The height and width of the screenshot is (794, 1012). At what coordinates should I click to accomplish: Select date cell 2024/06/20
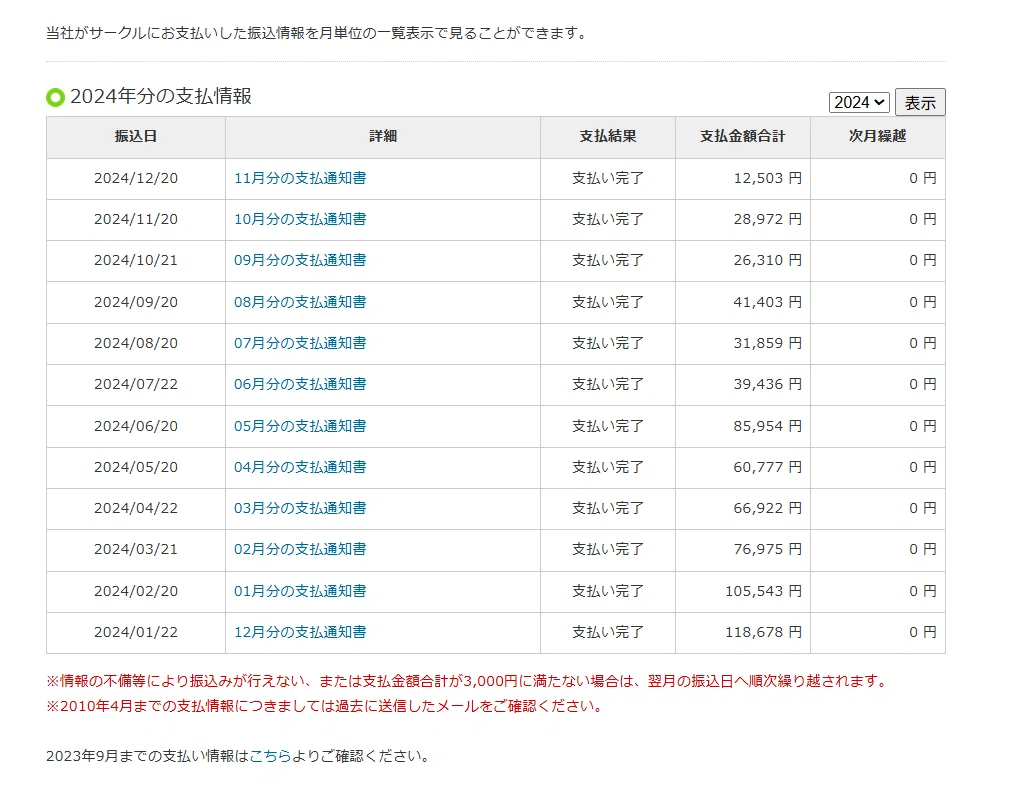136,426
